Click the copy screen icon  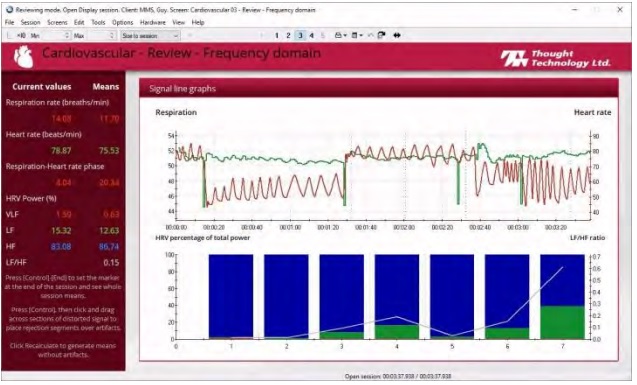point(381,35)
